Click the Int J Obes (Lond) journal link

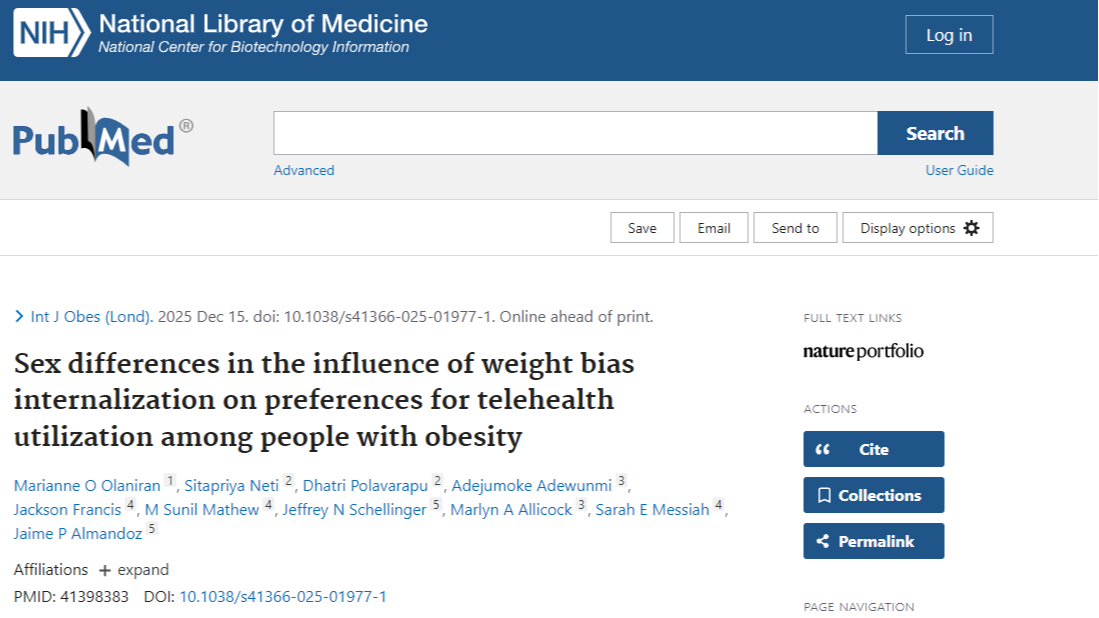coord(91,317)
